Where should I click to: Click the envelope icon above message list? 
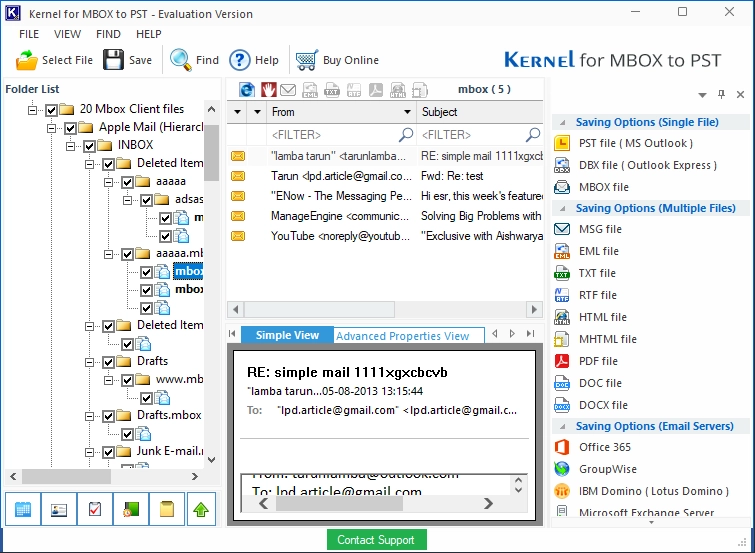tap(288, 90)
